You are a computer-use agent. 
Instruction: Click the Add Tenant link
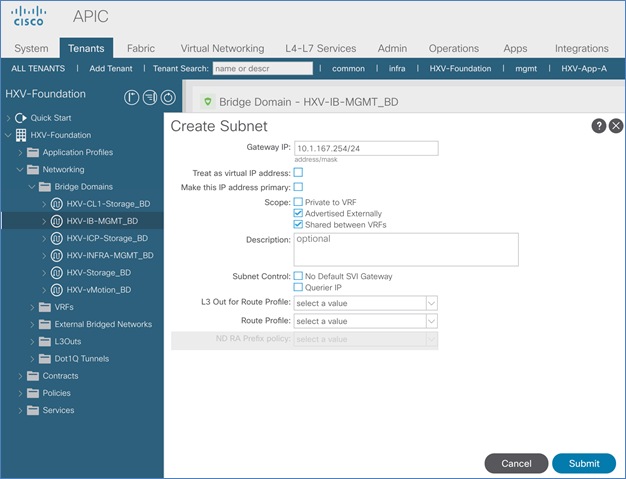(x=111, y=69)
